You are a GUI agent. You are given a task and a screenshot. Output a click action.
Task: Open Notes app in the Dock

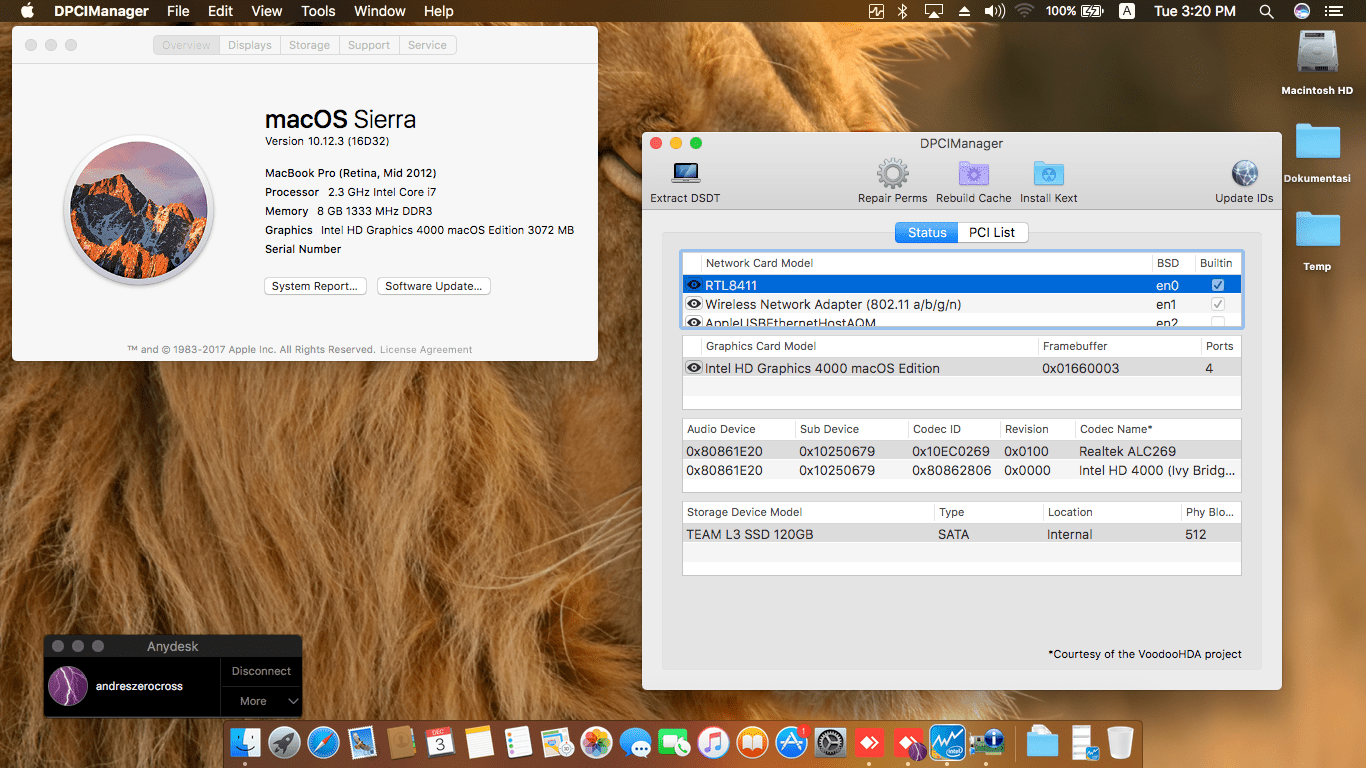(479, 742)
